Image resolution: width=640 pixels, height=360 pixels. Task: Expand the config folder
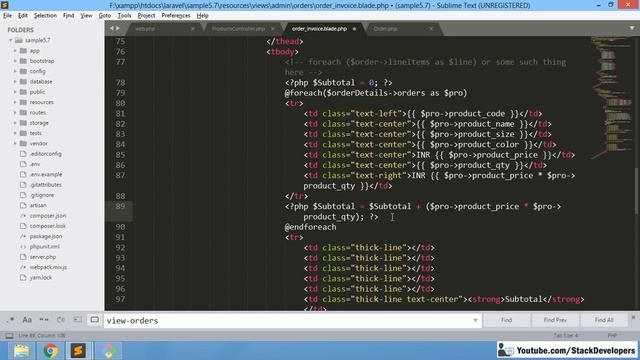(15, 71)
